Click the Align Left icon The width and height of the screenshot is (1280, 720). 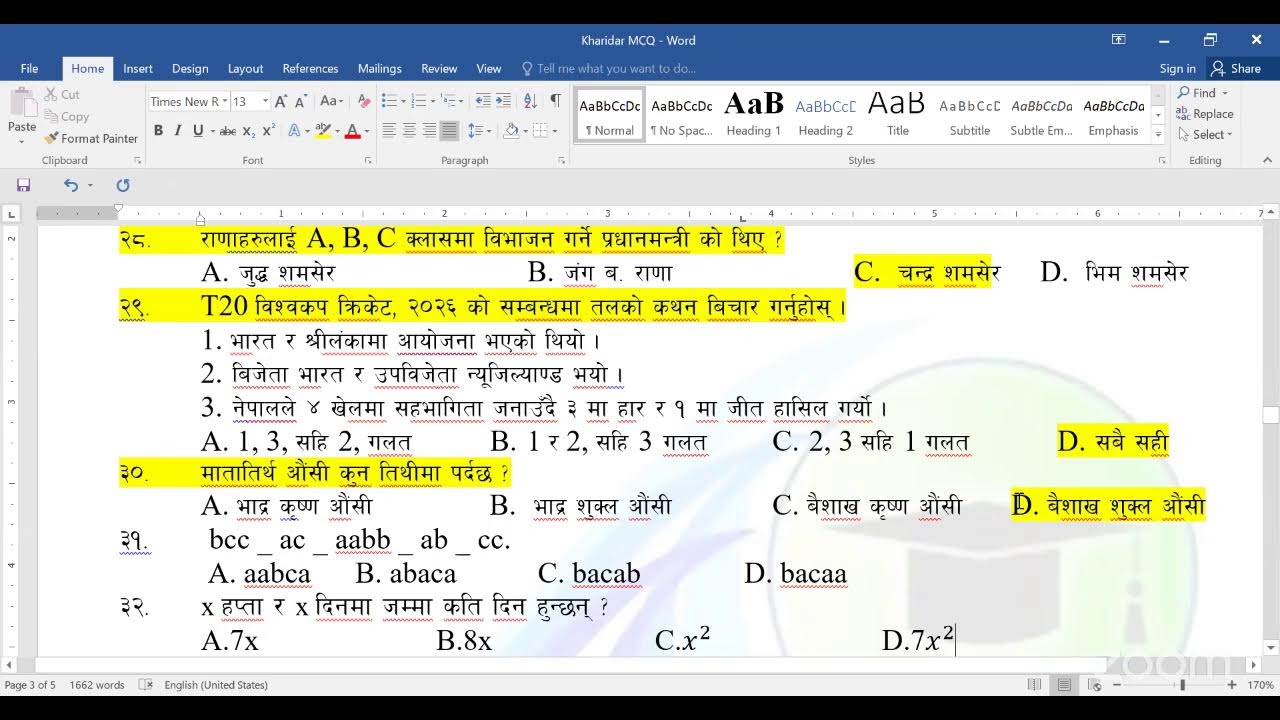[x=389, y=131]
